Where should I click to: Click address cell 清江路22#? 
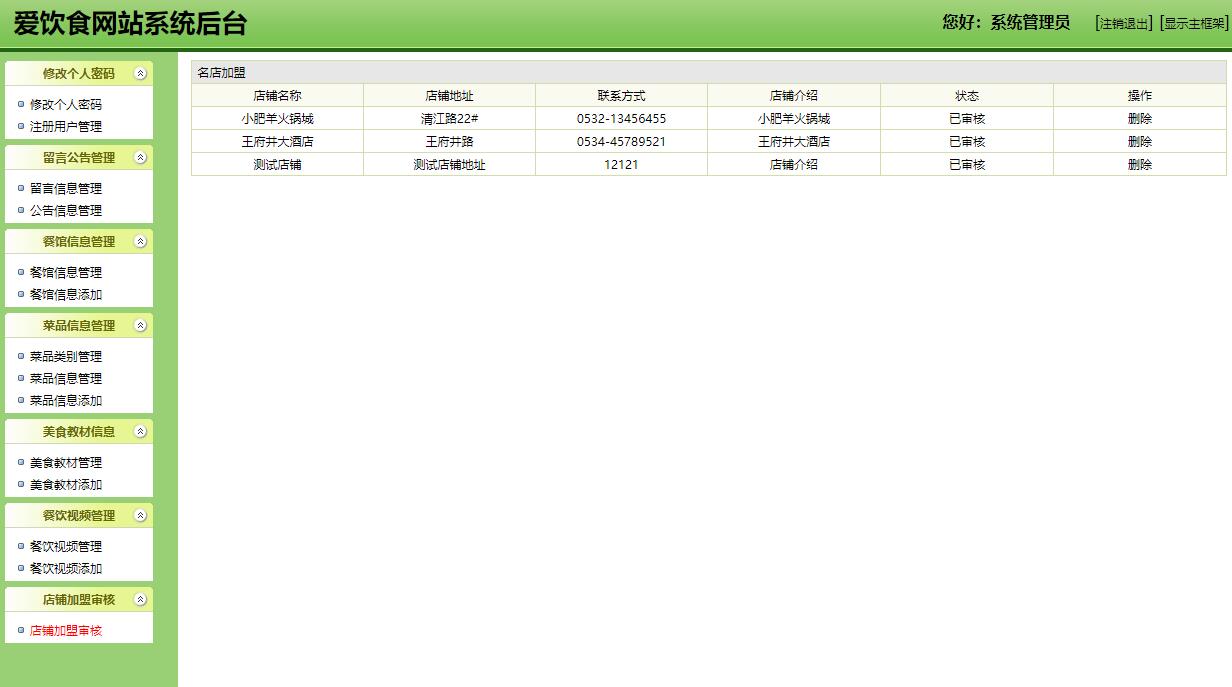pyautogui.click(x=449, y=118)
